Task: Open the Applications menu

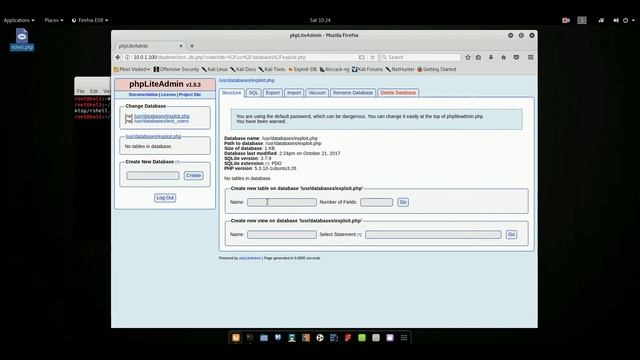Action: [19, 20]
